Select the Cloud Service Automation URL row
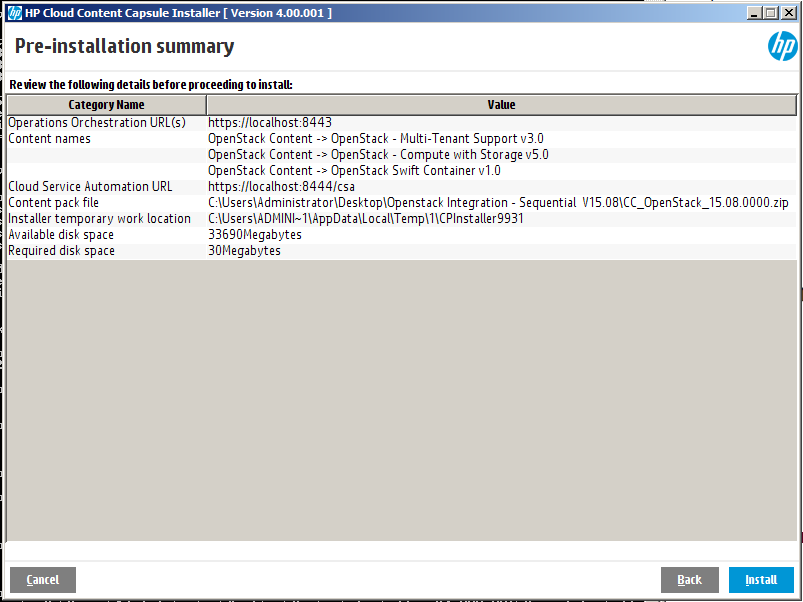The image size is (803, 602). pyautogui.click(x=90, y=187)
